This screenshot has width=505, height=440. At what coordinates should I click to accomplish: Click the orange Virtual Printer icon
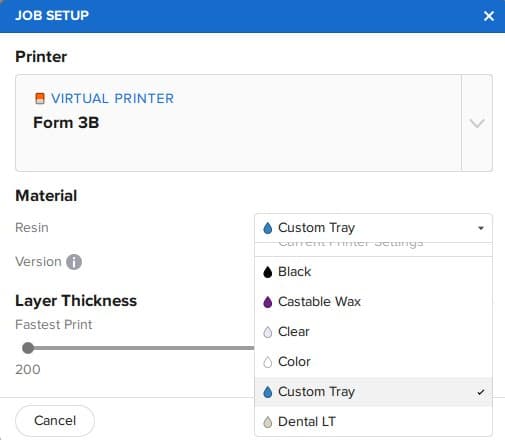(40, 98)
